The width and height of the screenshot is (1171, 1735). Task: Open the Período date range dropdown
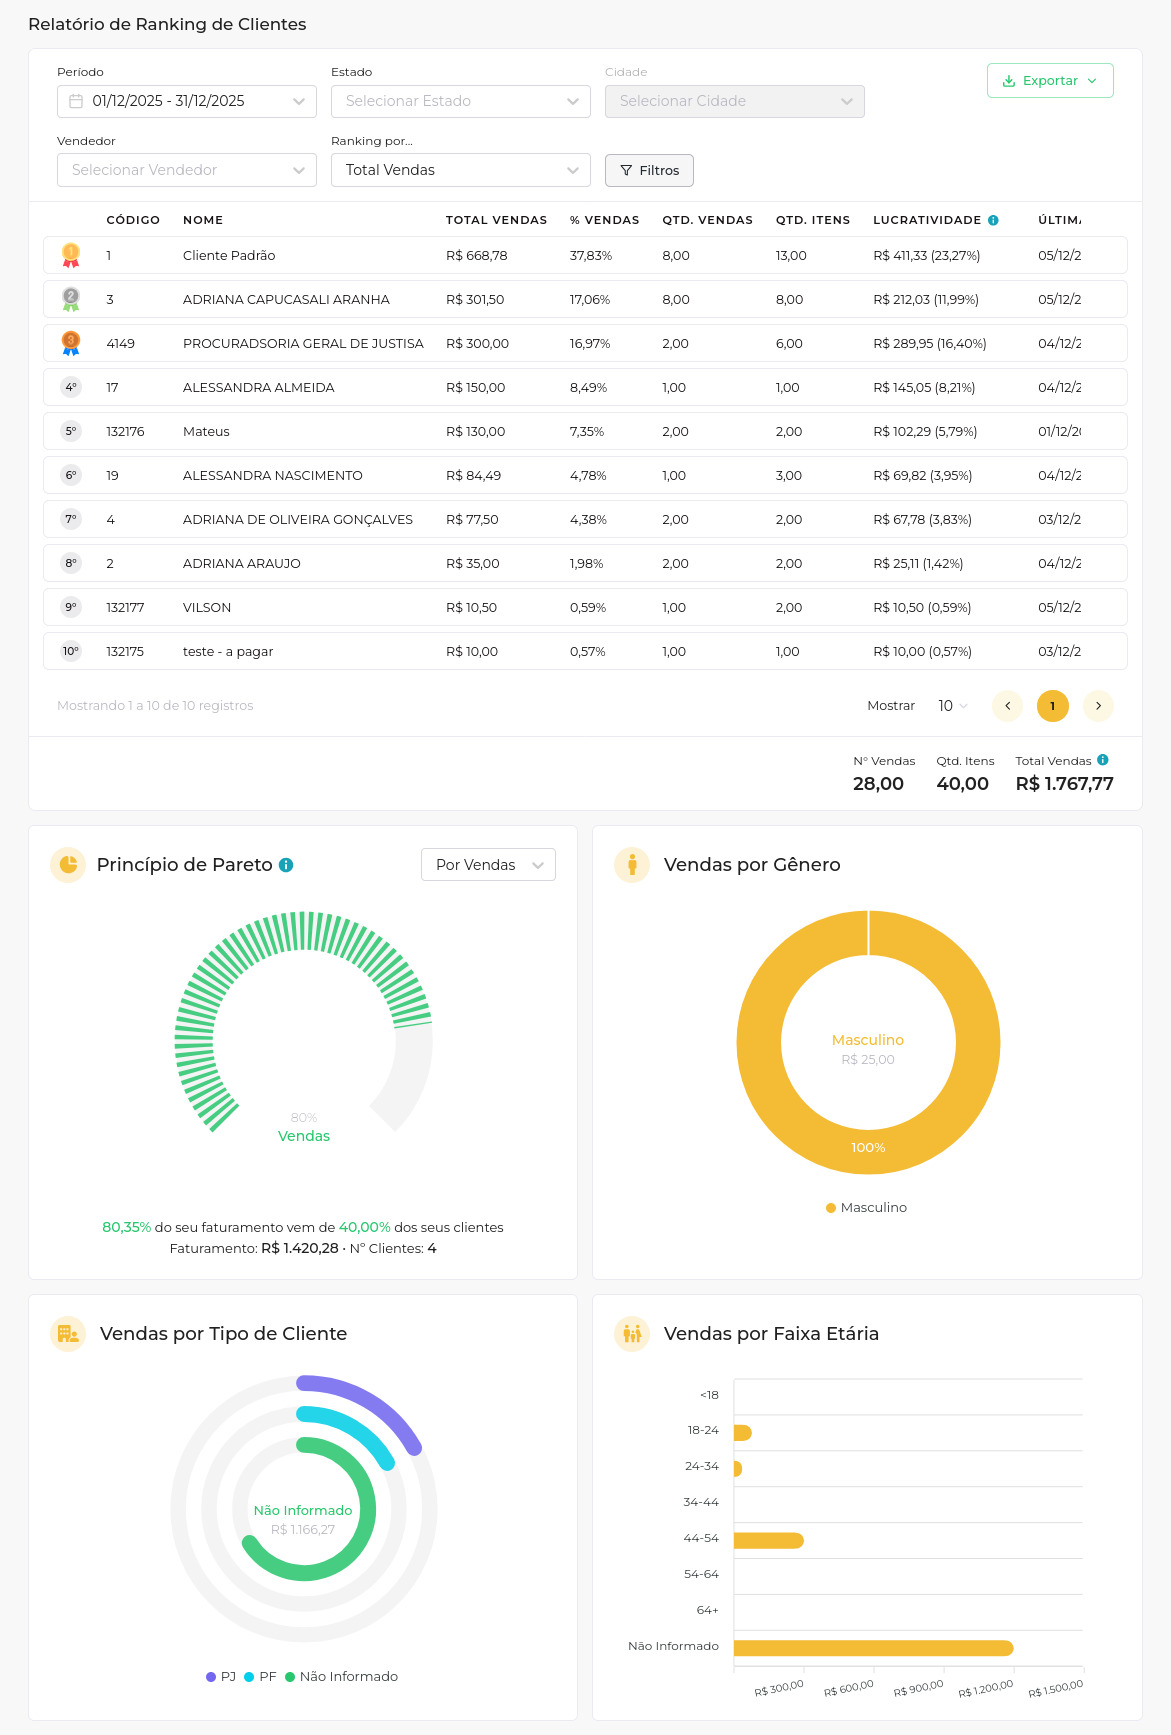[x=187, y=101]
